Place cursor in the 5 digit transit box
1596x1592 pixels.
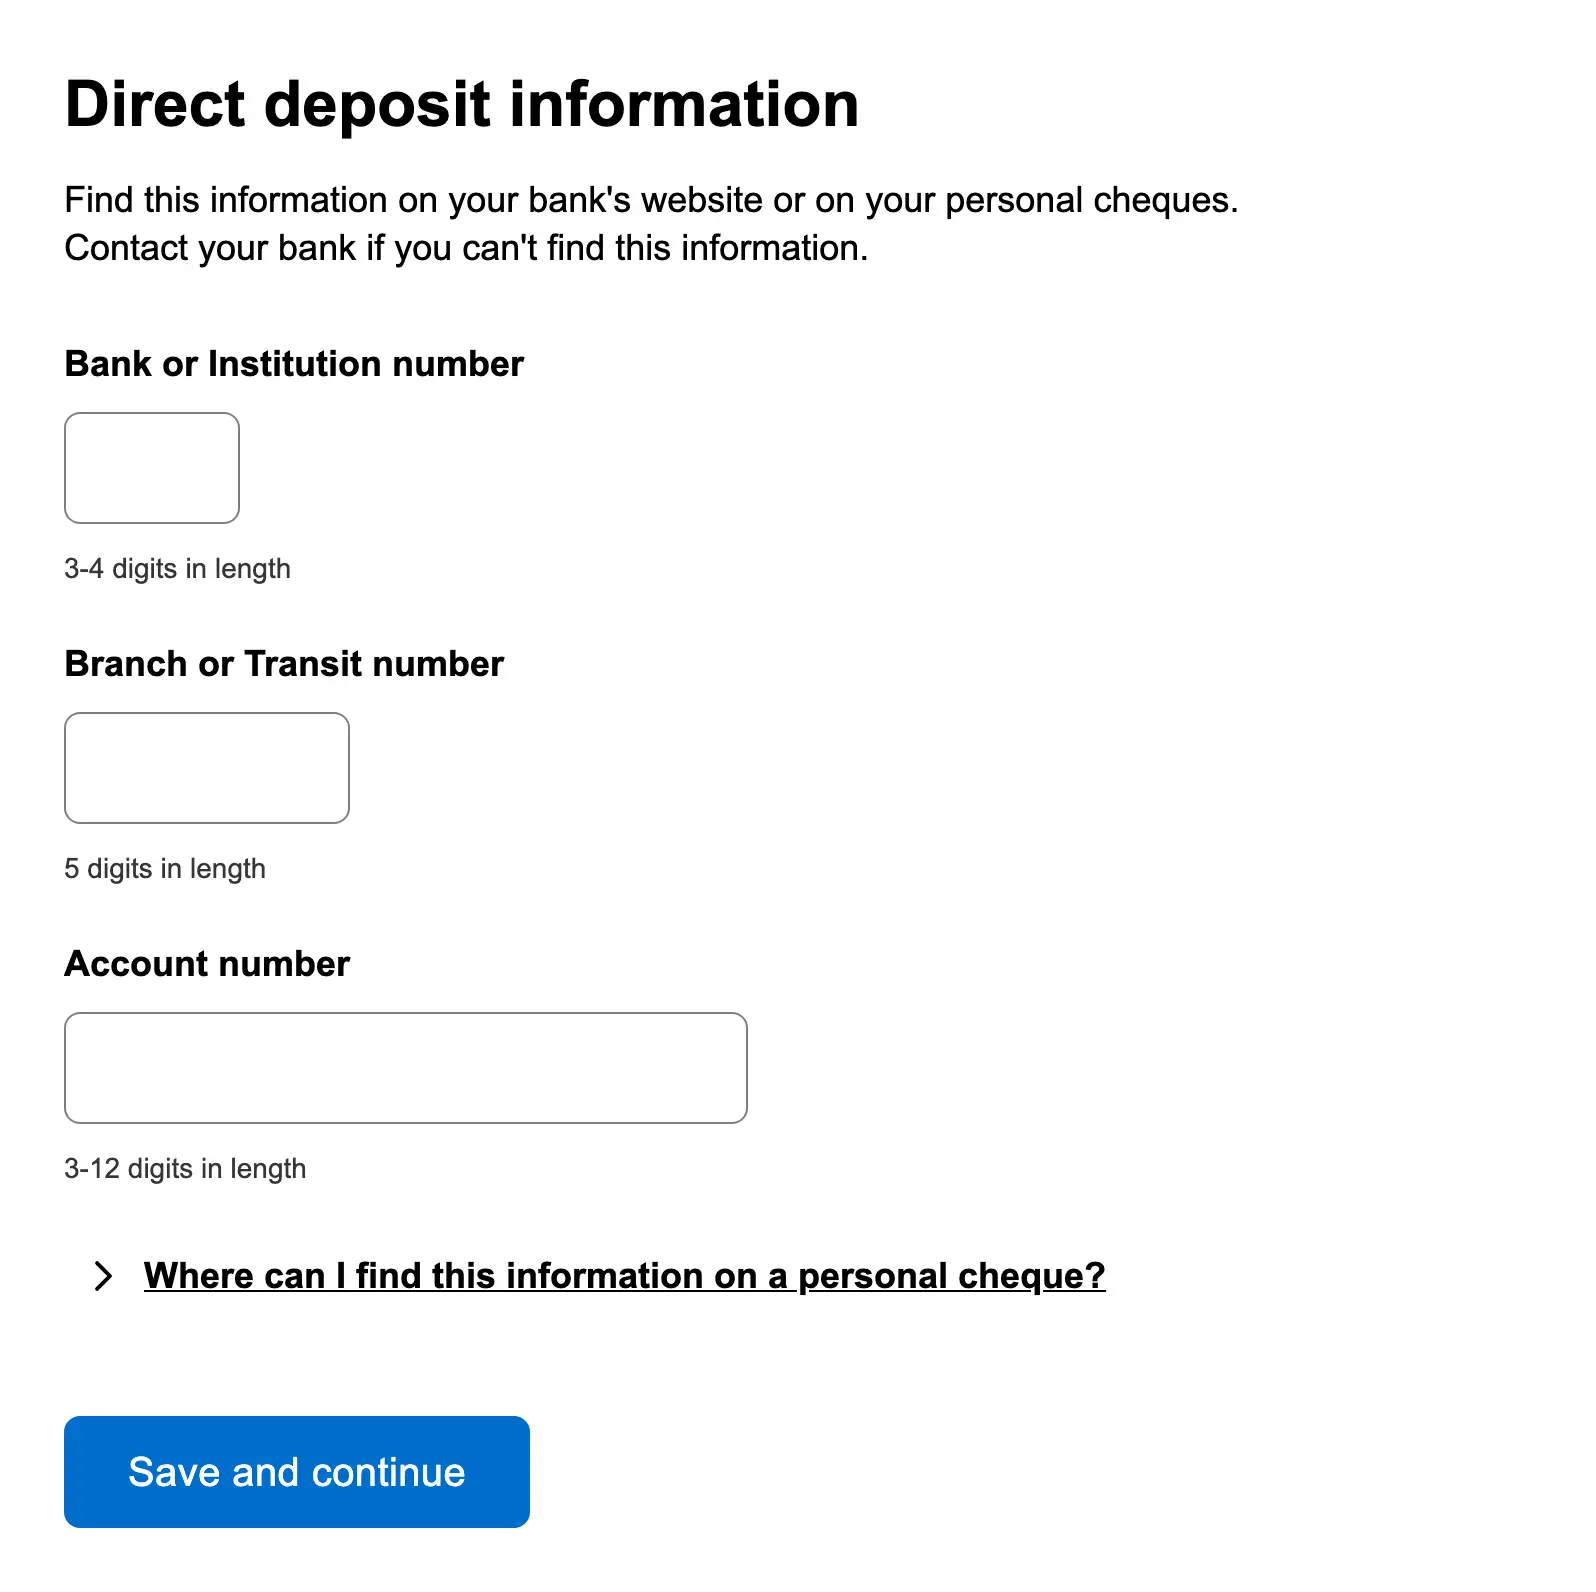click(207, 768)
